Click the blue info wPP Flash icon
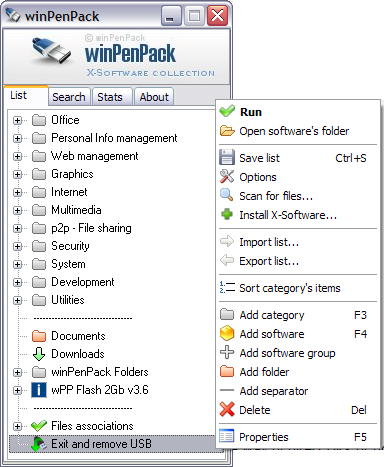The image size is (384, 467). click(39, 390)
